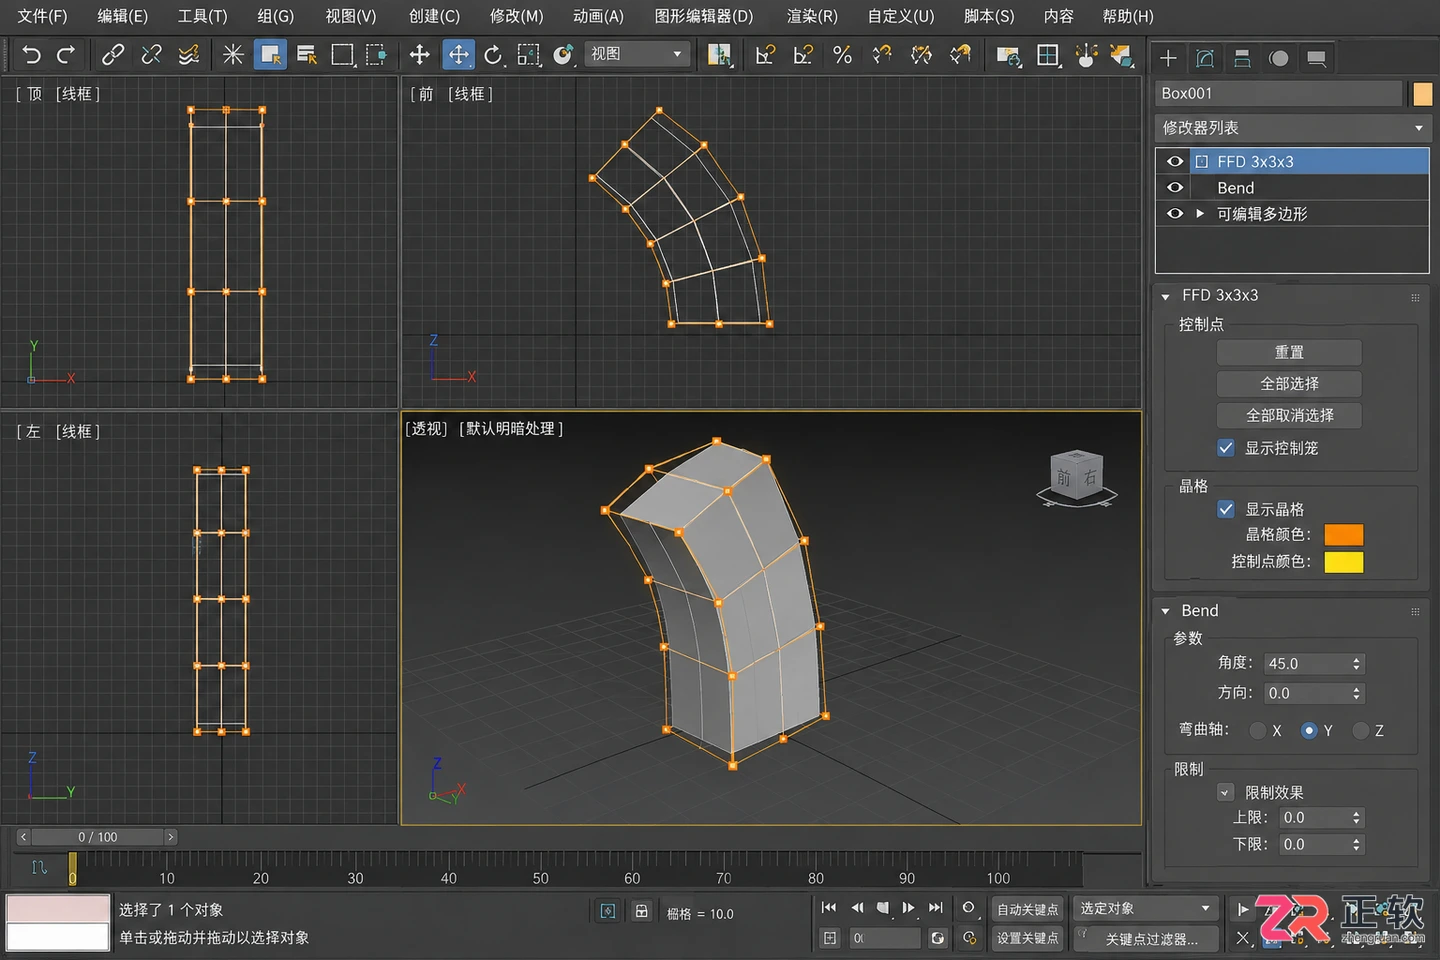
Task: Open the 晶格颜色 orange swatch
Action: pos(1343,535)
